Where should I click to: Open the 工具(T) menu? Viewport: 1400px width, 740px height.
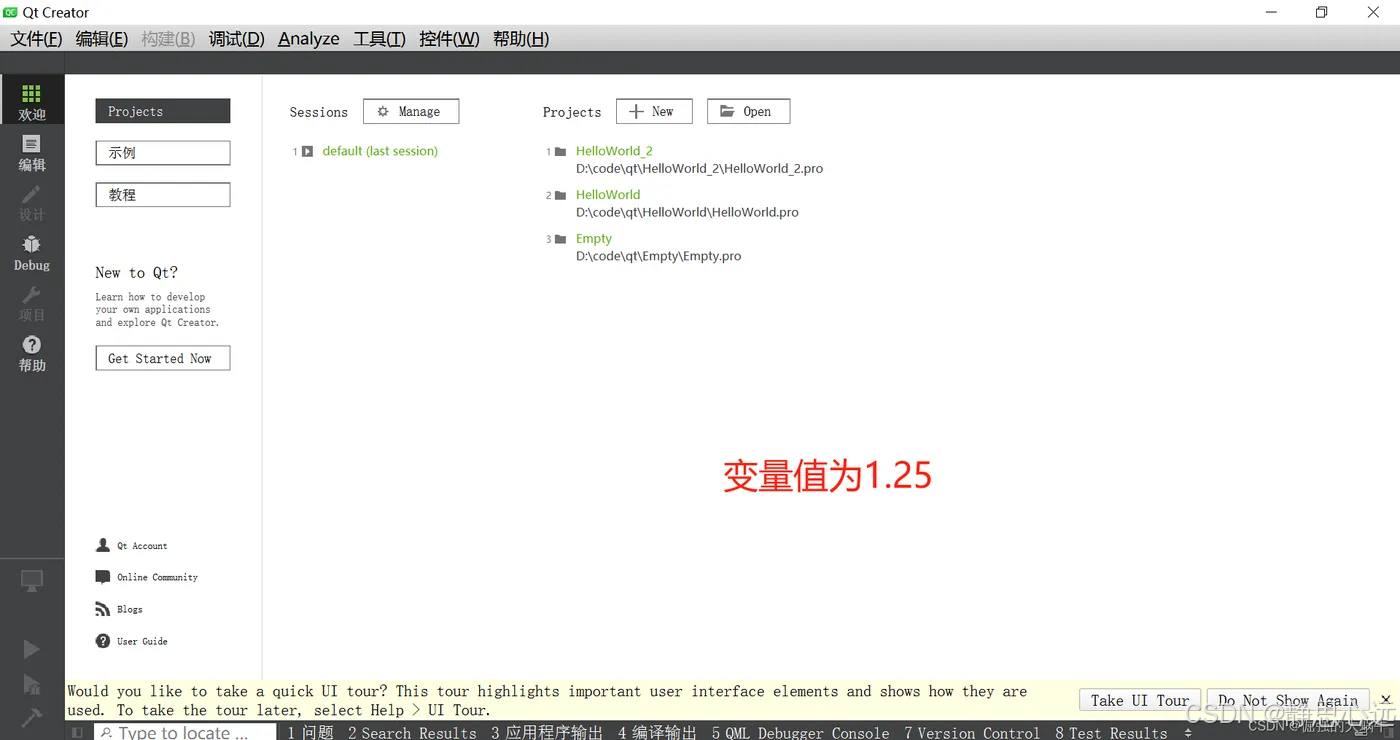pyautogui.click(x=379, y=39)
